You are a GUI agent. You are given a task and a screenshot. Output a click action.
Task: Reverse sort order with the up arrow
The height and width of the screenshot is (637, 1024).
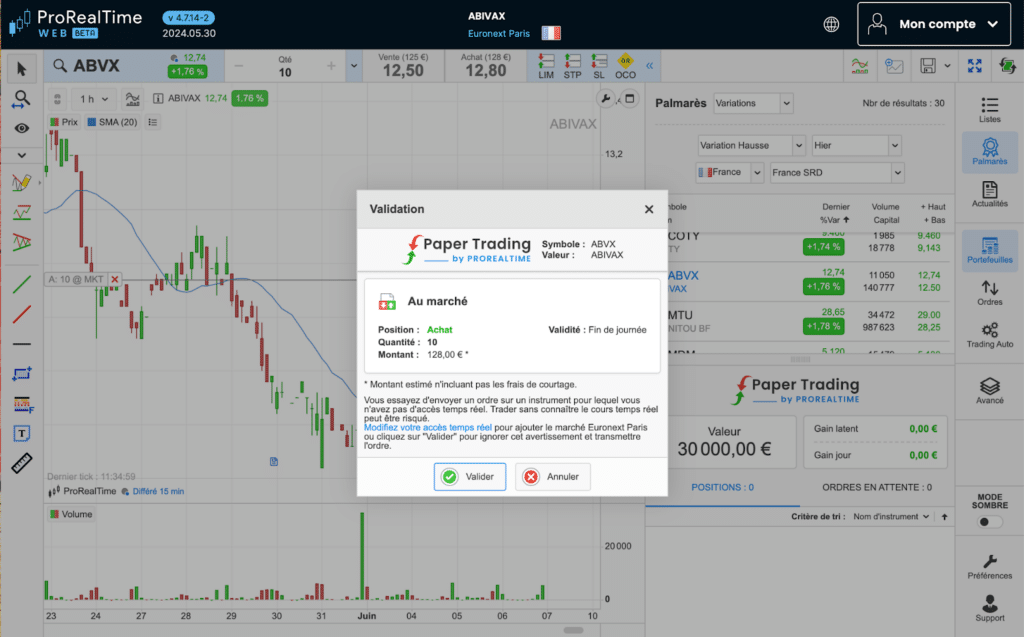(x=944, y=517)
